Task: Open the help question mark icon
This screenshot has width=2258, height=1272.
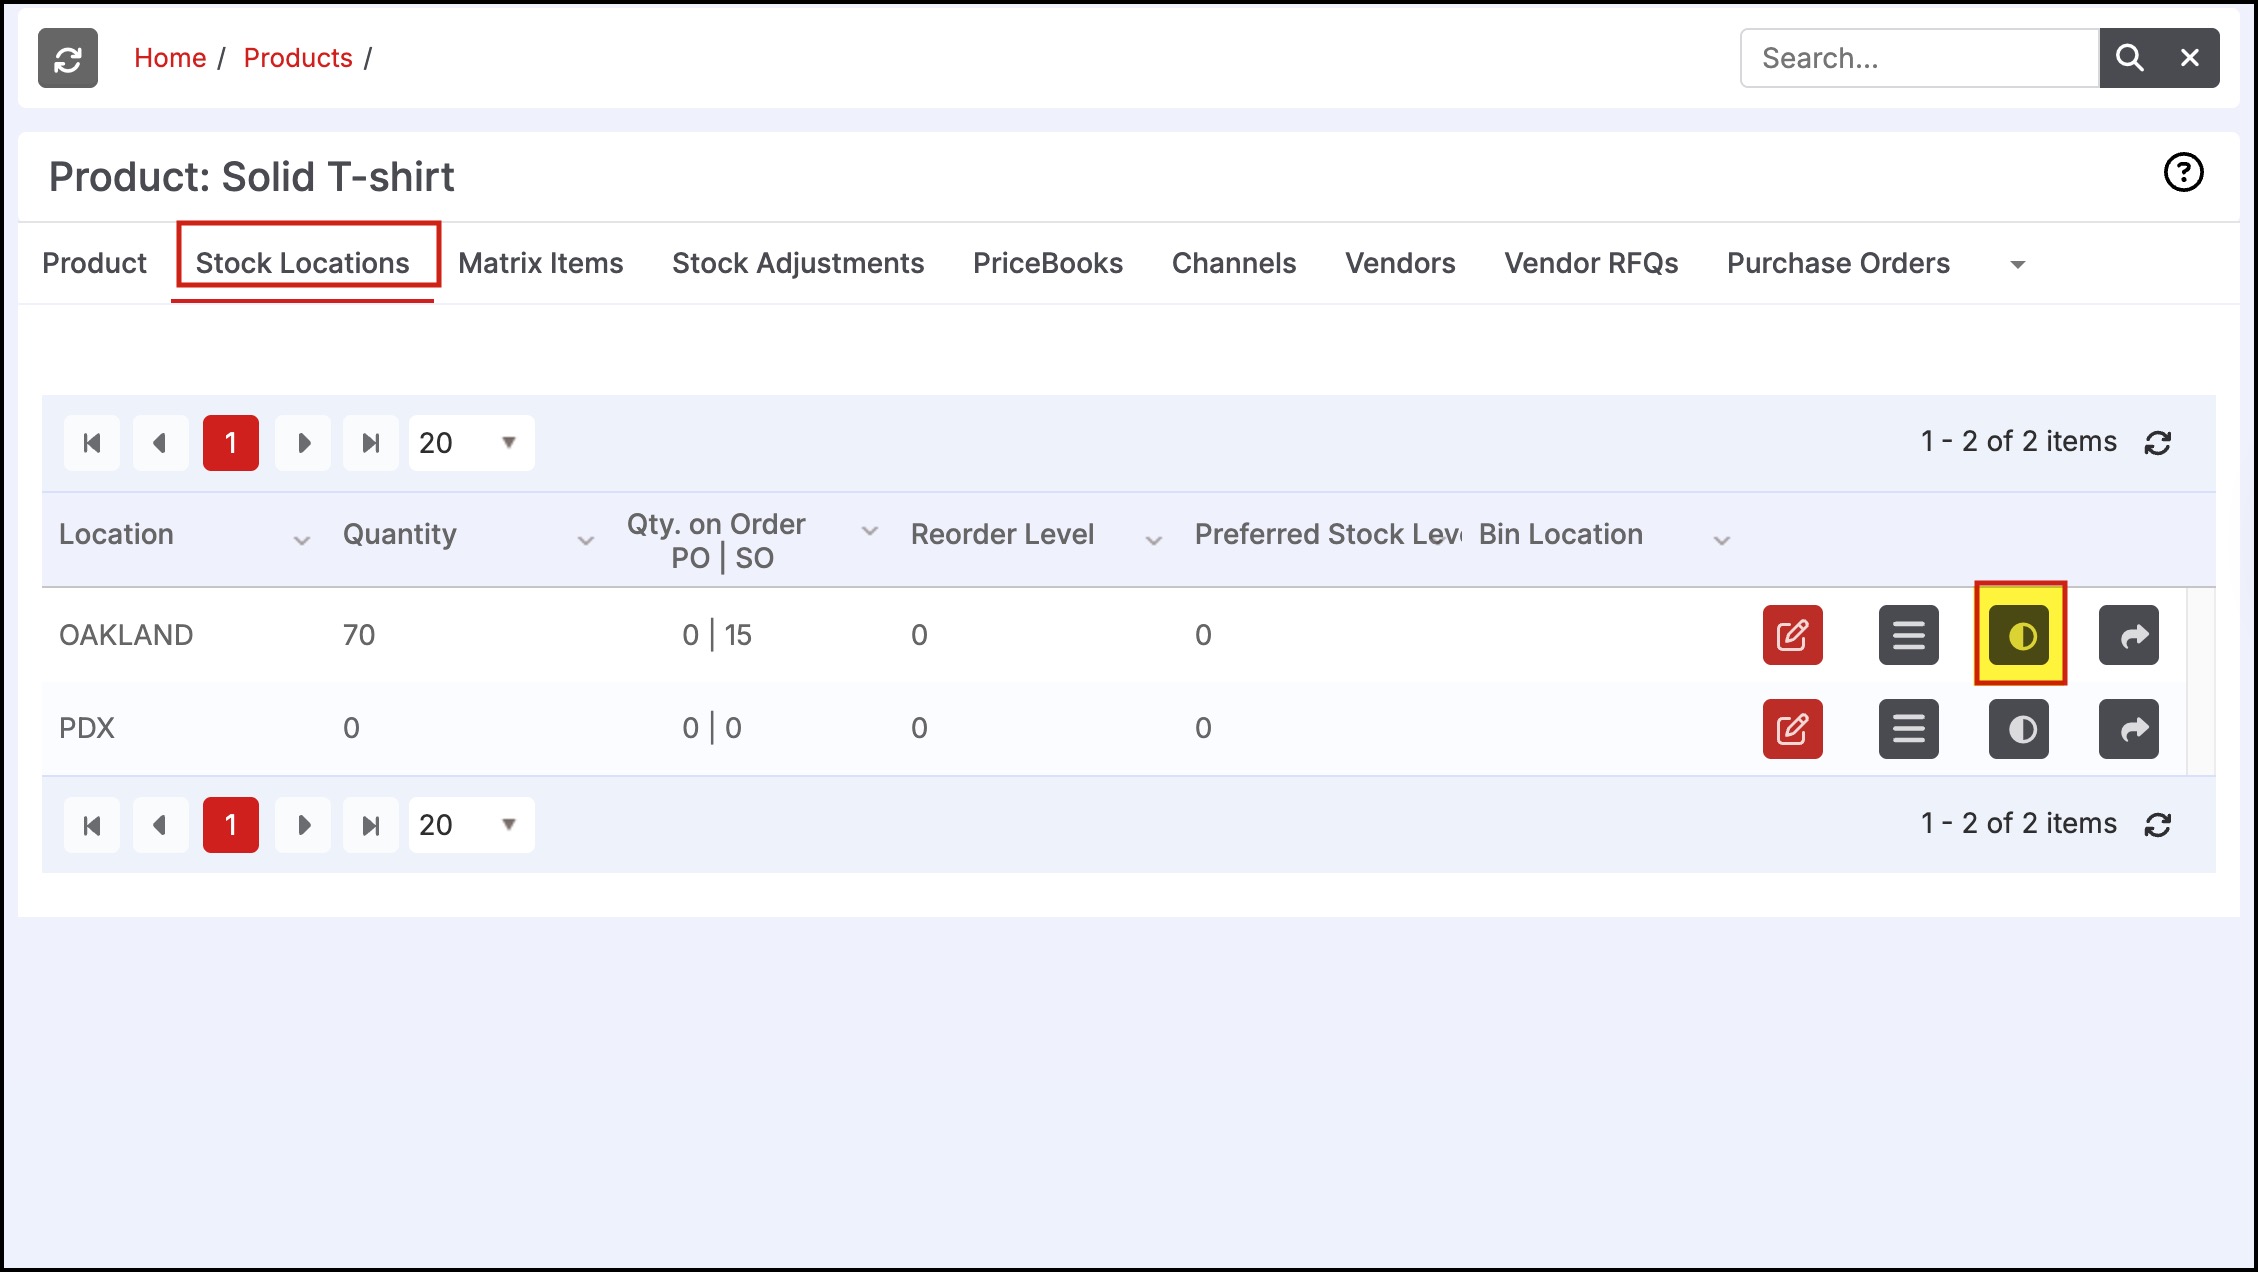Action: tap(2183, 172)
